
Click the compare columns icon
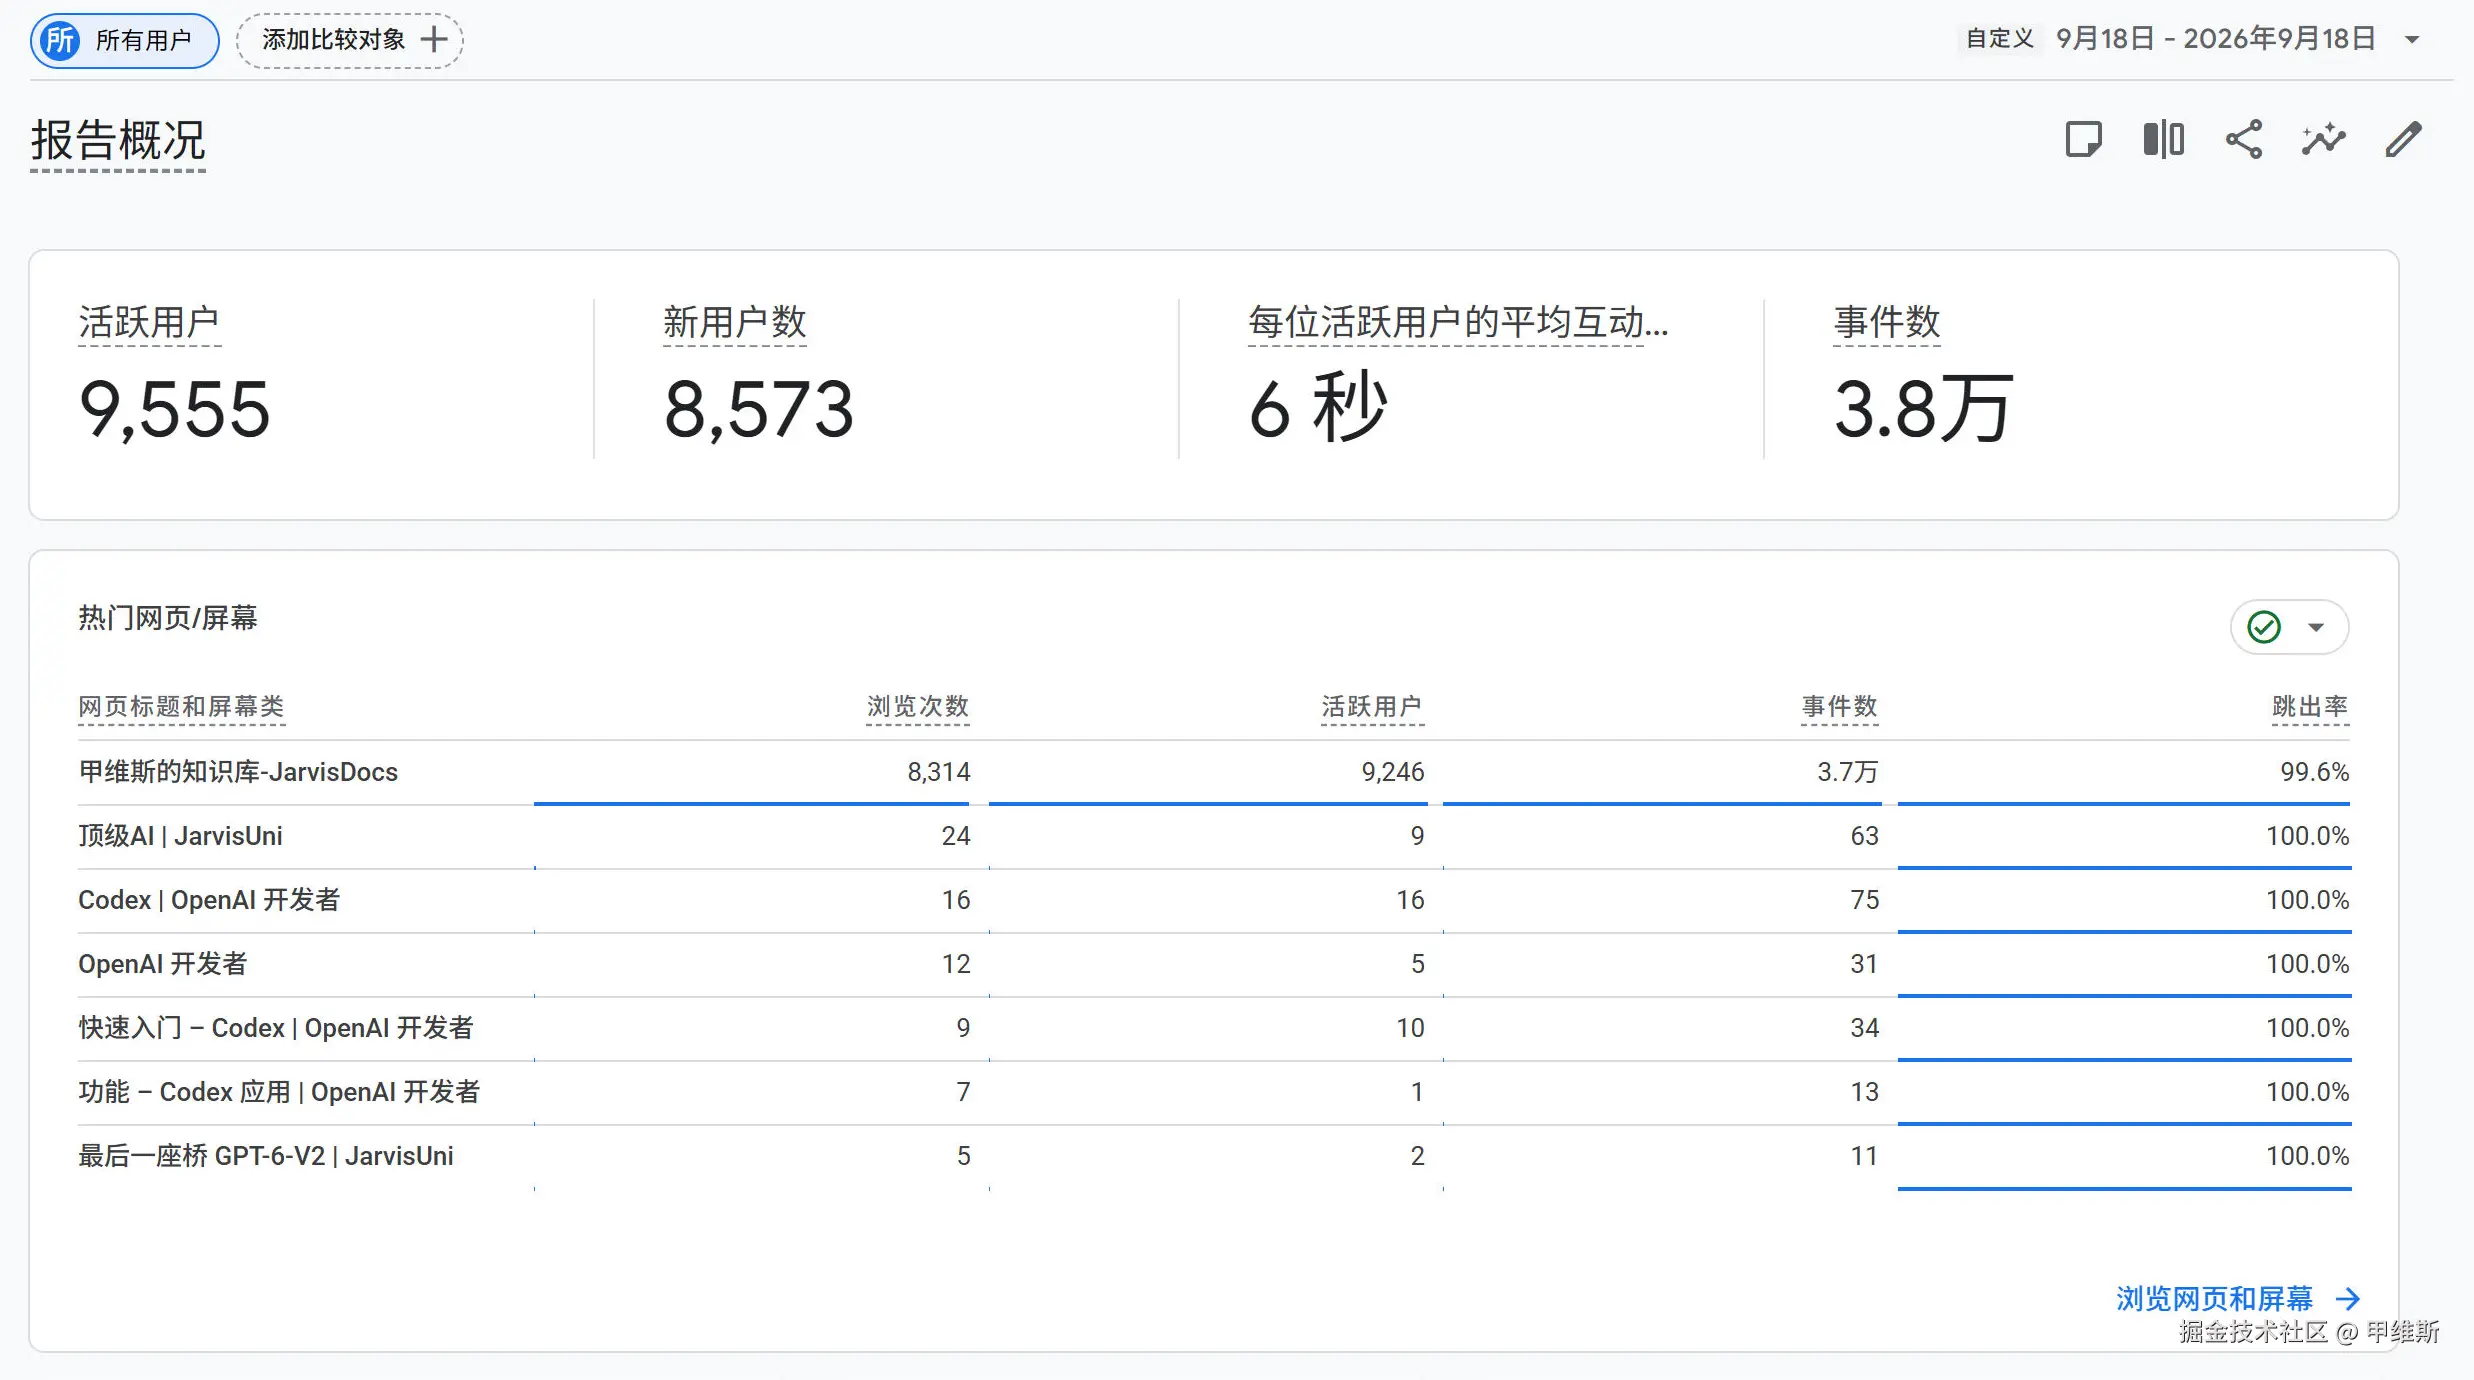[x=2164, y=140]
